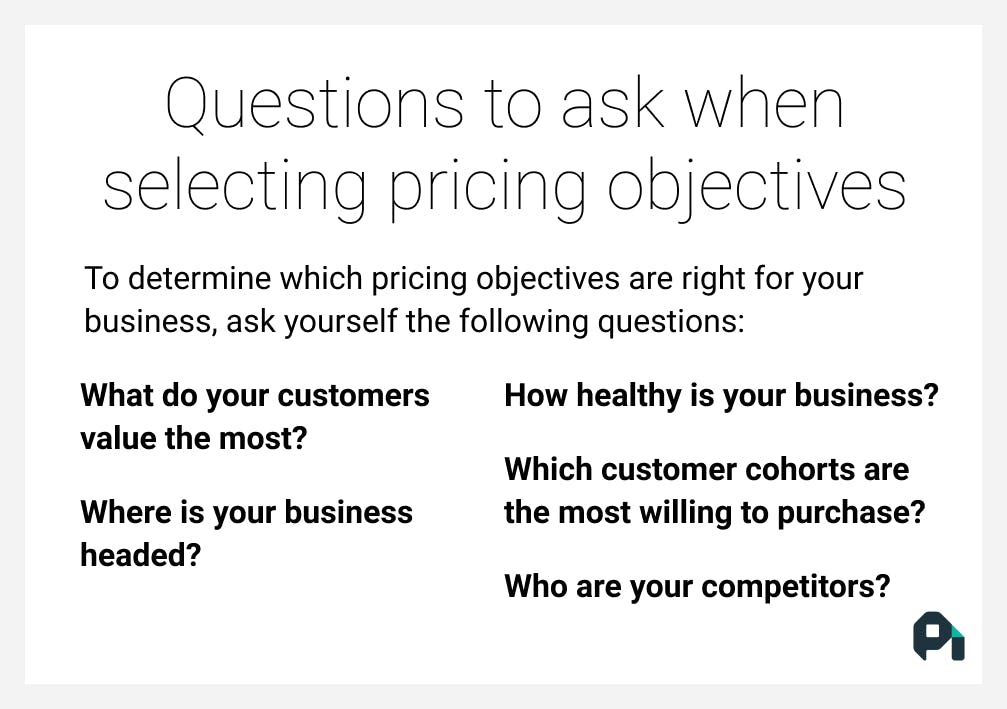The image size is (1007, 709).
Task: Select the question "What do your customers value the most?"
Action: tap(254, 416)
